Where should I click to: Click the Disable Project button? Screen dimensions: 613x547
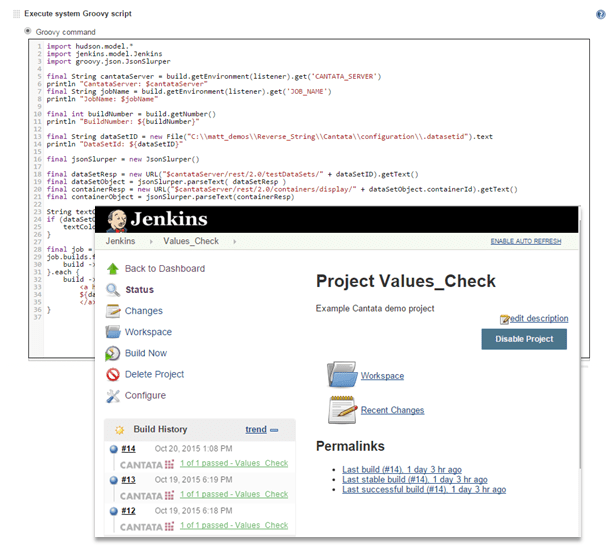point(524,339)
